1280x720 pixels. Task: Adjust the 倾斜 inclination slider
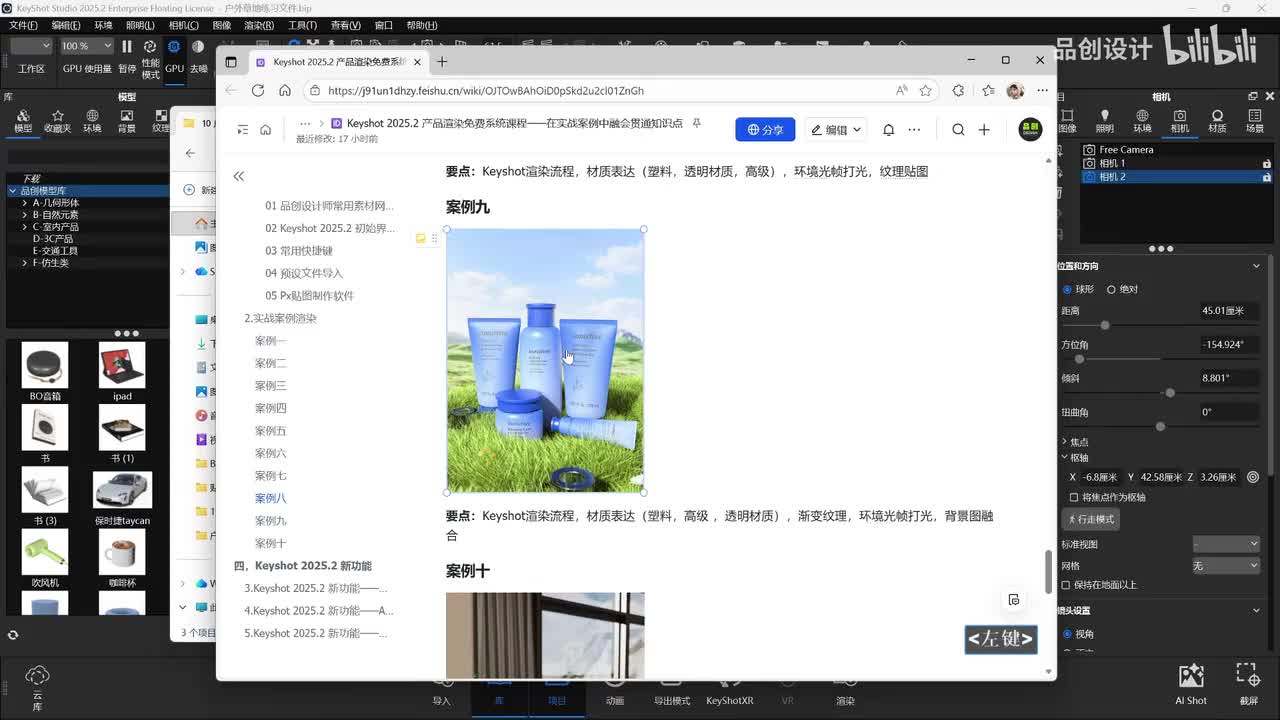point(1170,393)
